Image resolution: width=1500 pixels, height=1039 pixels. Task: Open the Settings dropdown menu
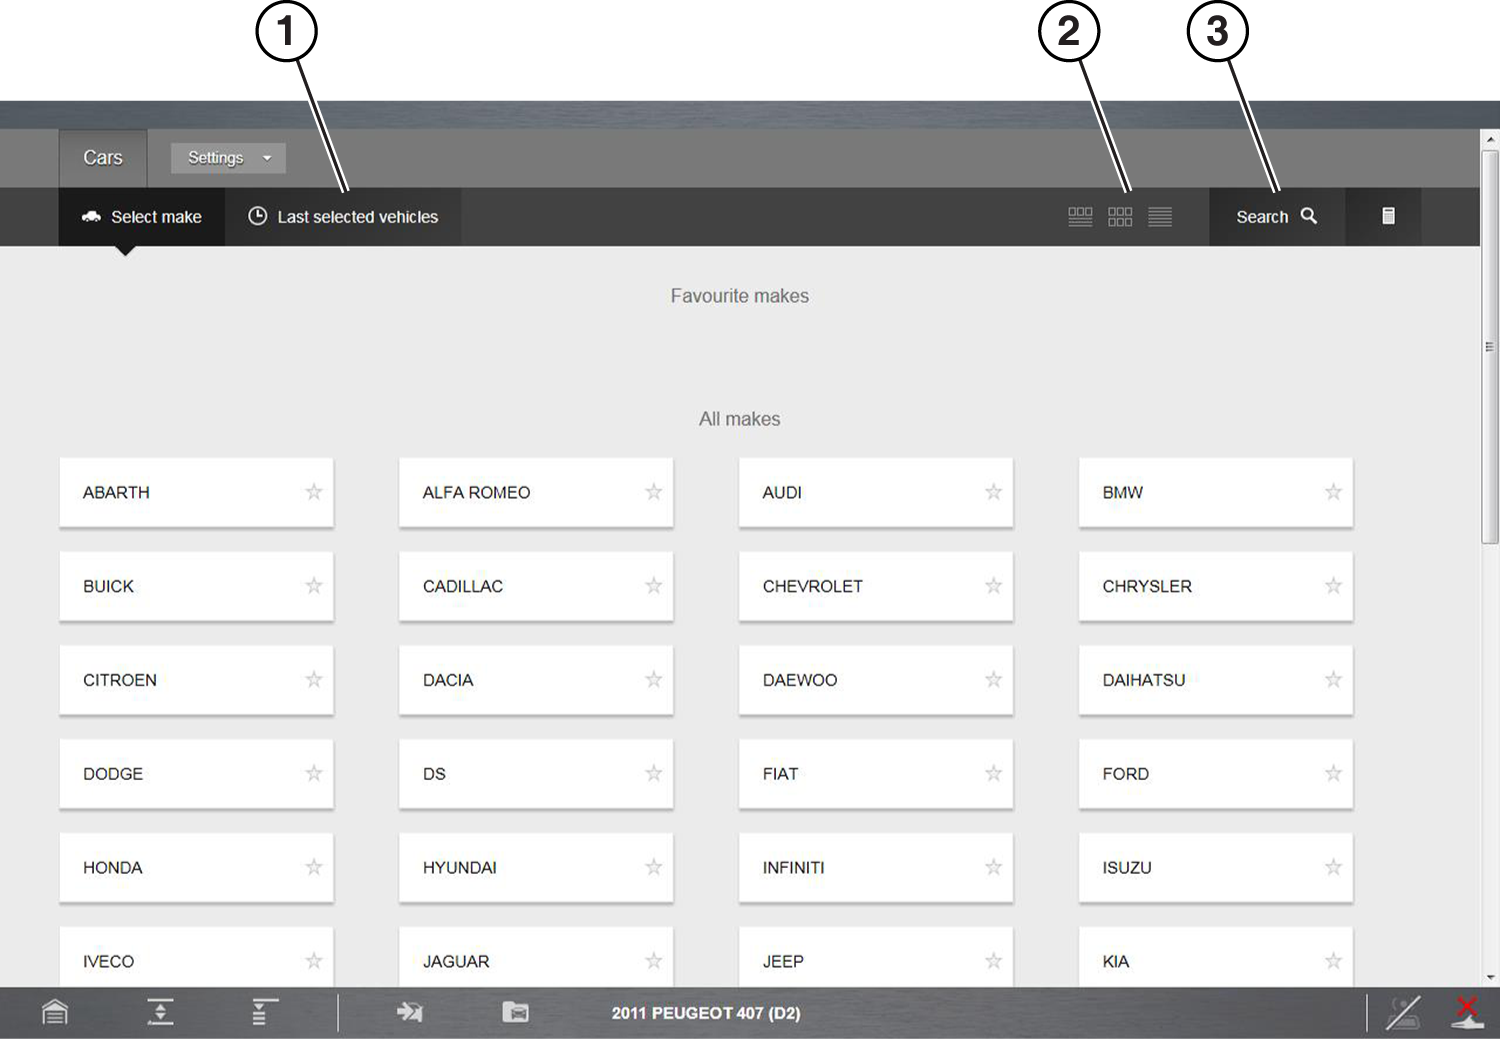coord(228,158)
